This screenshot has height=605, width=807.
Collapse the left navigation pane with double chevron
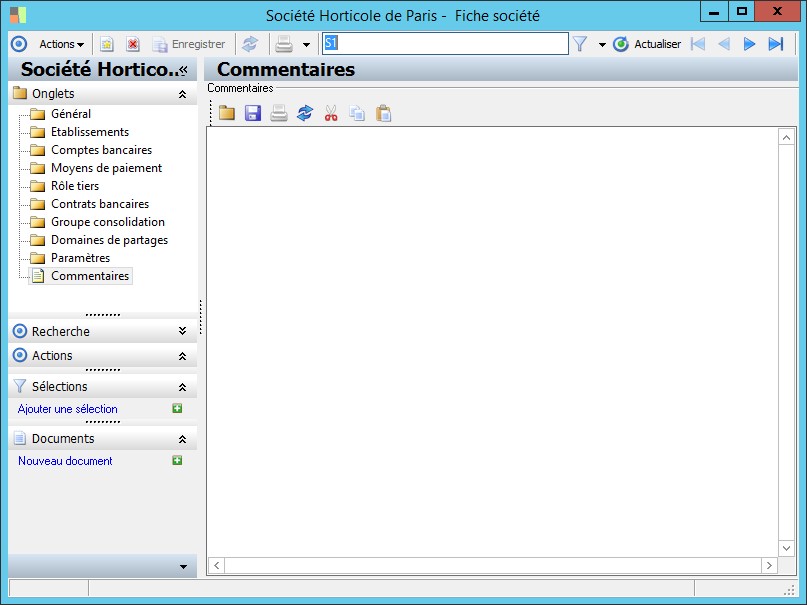(x=183, y=70)
